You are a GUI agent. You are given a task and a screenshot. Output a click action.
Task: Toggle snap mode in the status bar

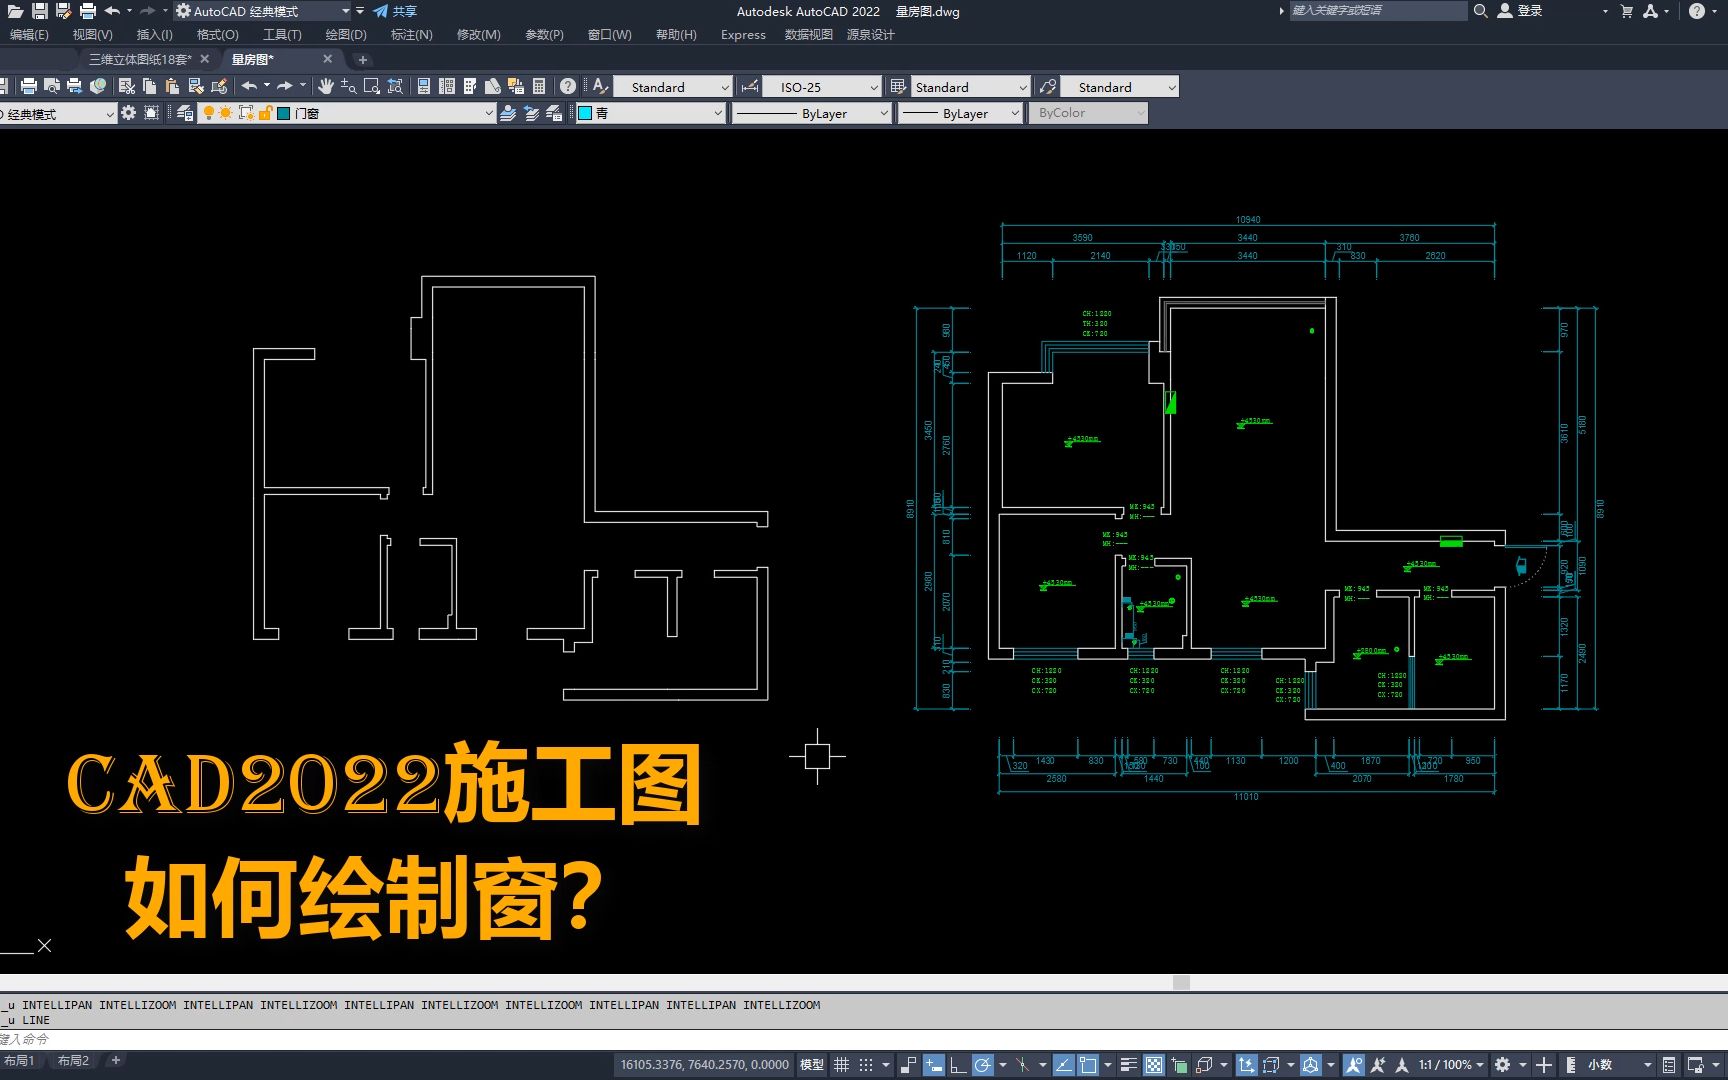866,1065
